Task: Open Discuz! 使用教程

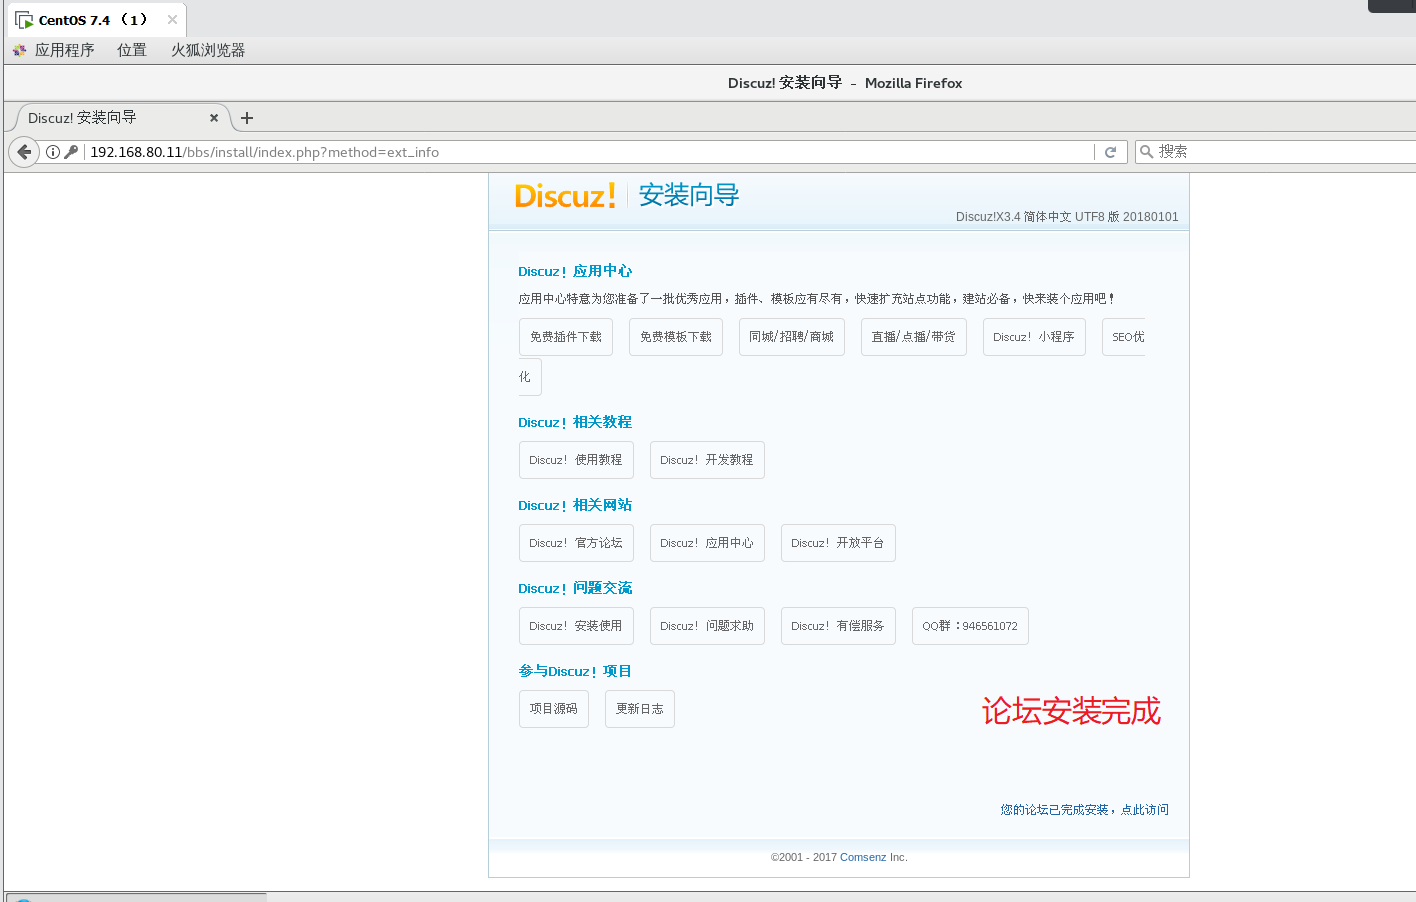Action: [576, 460]
